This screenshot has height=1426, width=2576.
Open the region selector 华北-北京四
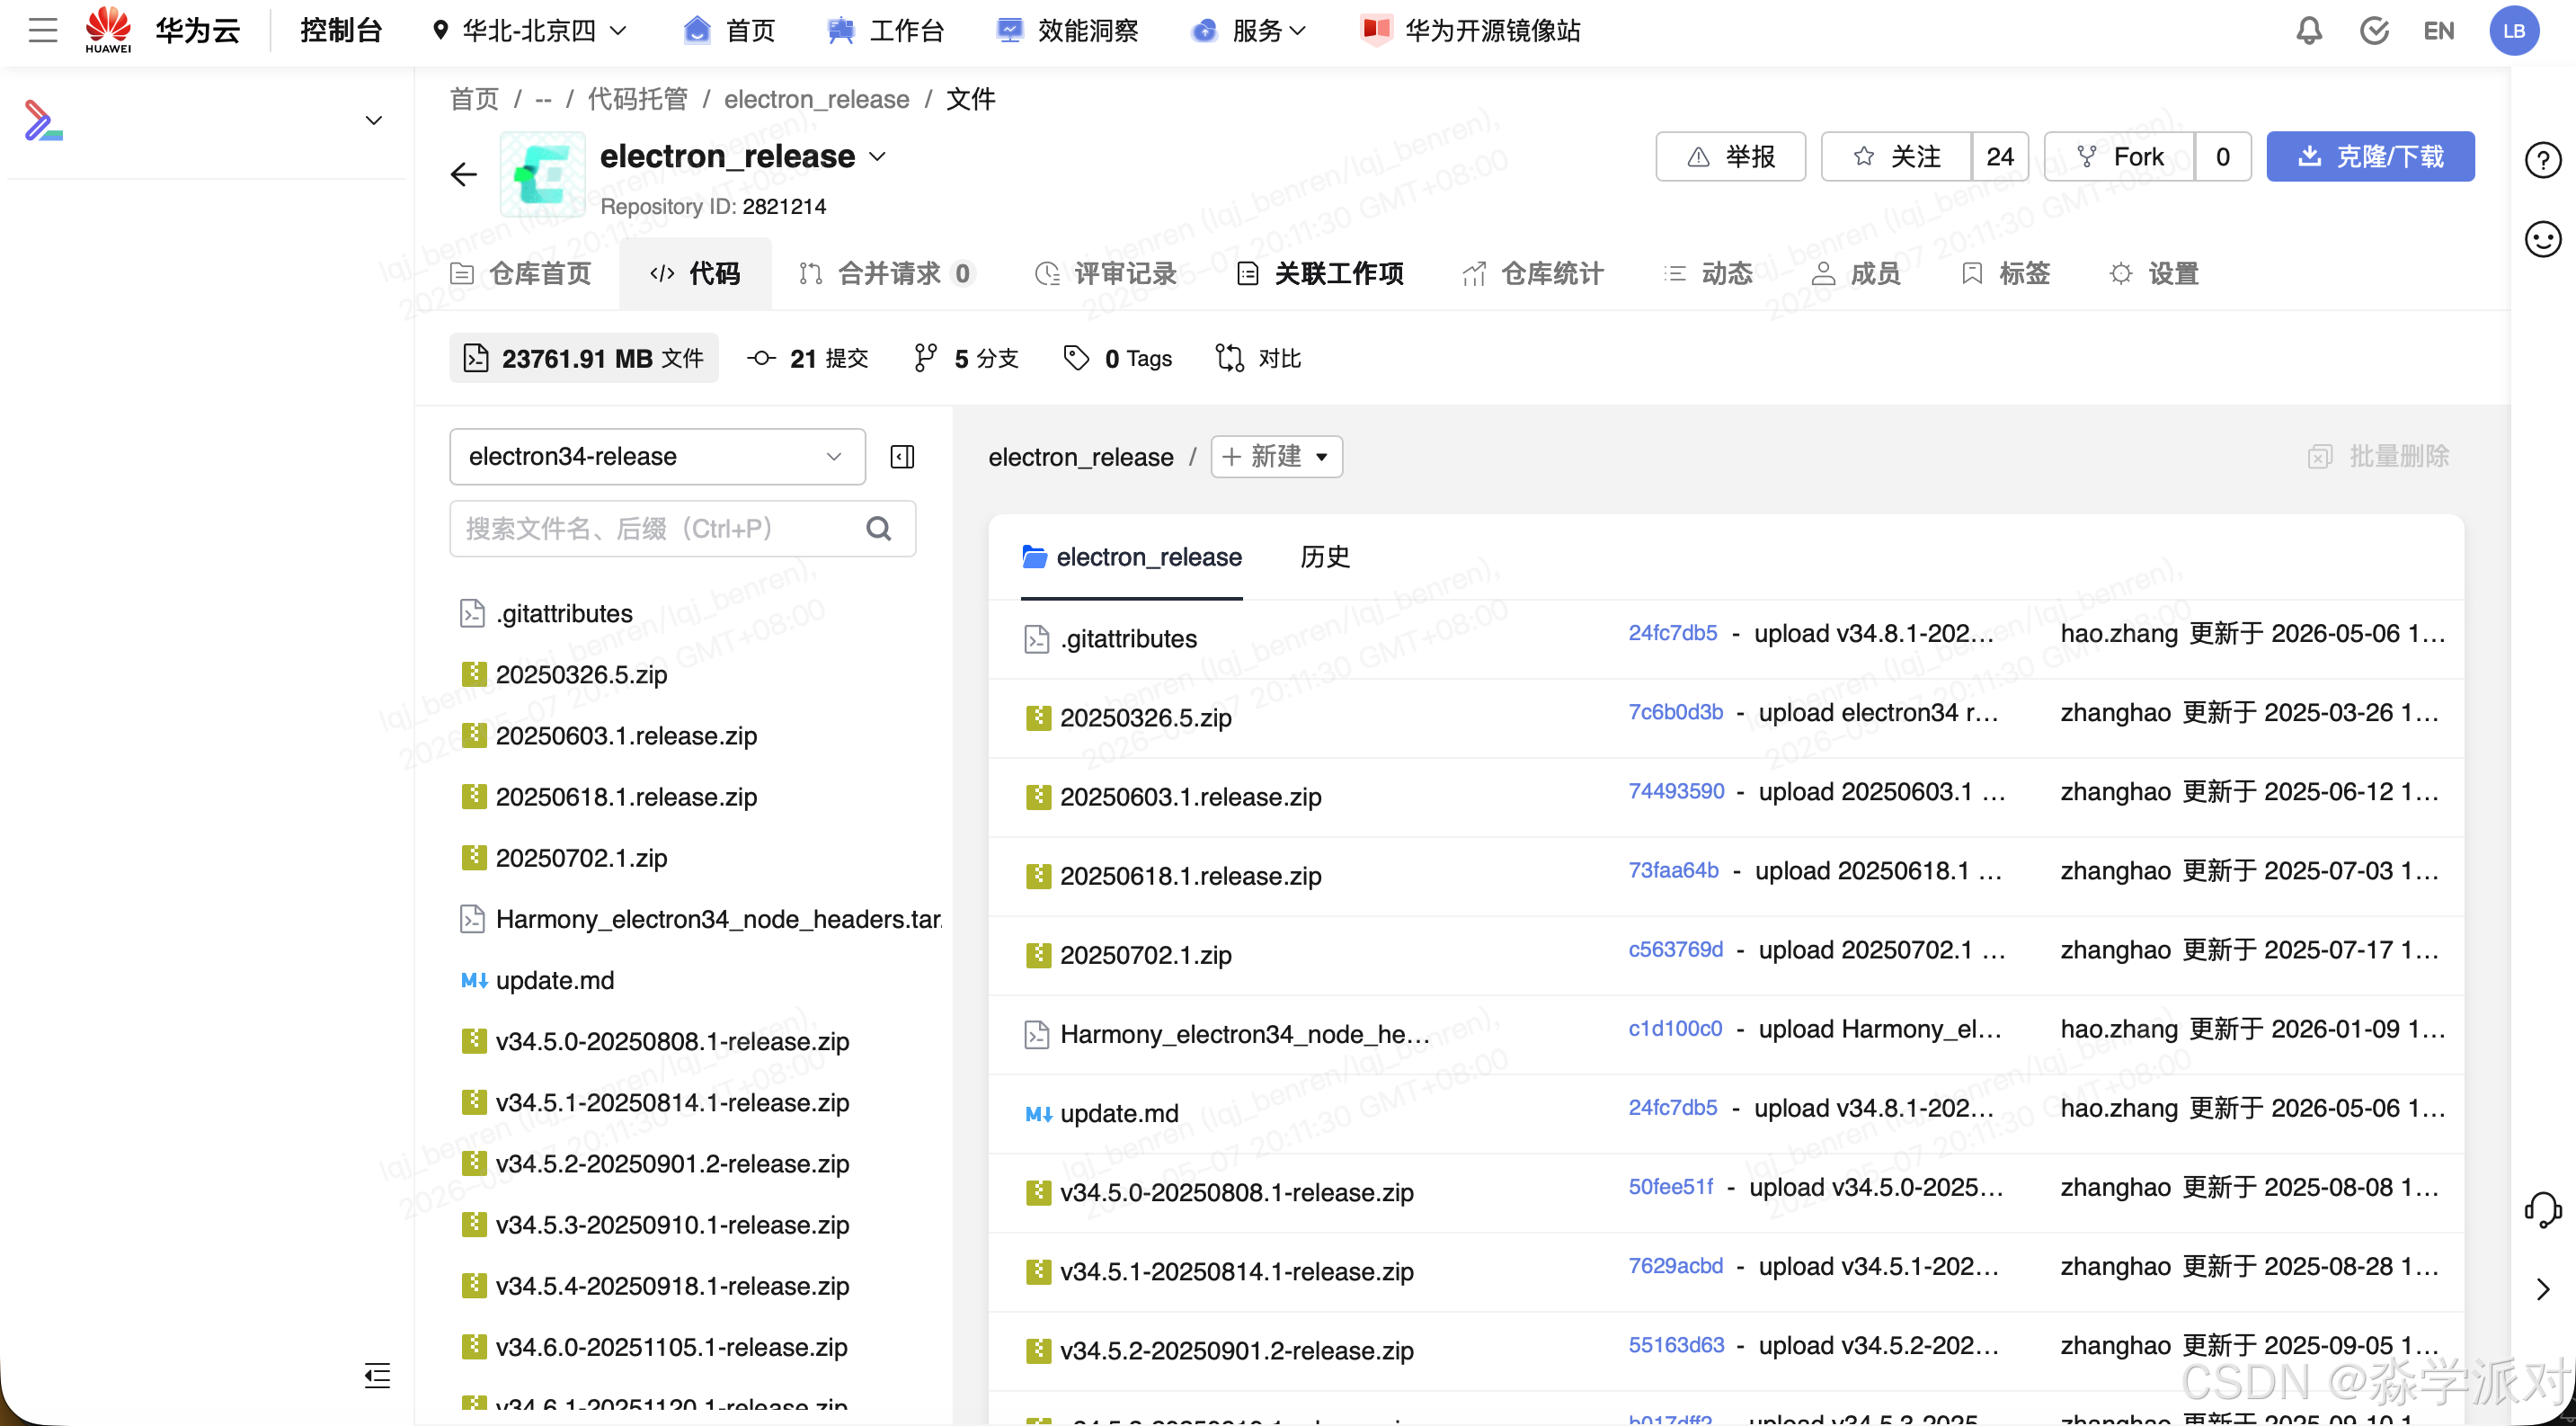tap(530, 31)
